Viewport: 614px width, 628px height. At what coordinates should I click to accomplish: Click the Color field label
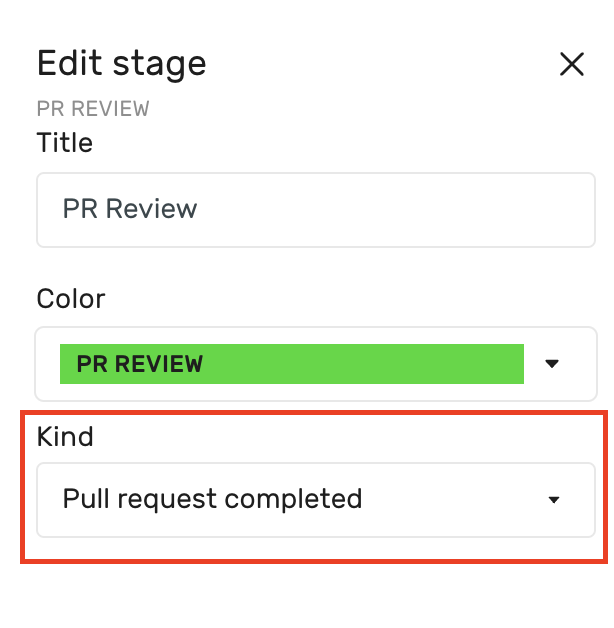point(71,298)
